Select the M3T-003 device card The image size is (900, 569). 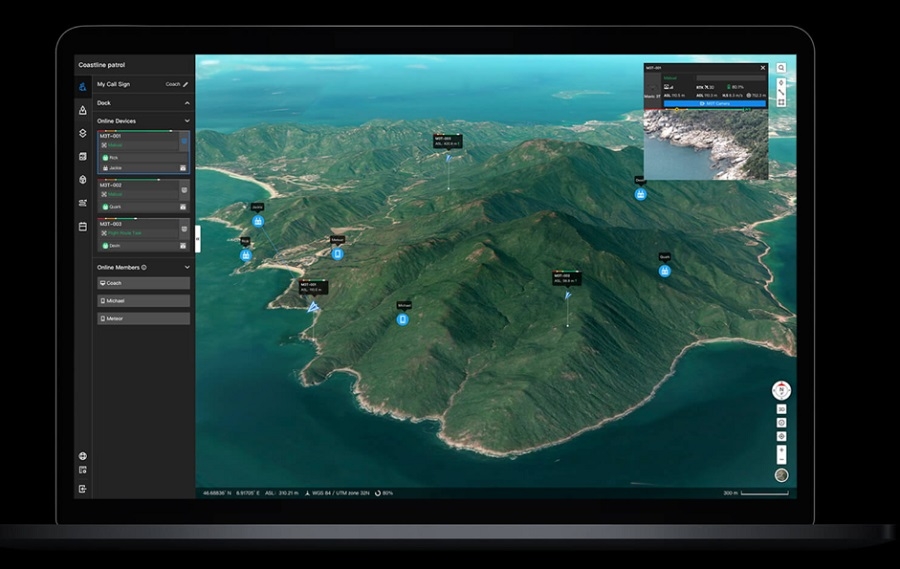click(x=143, y=234)
